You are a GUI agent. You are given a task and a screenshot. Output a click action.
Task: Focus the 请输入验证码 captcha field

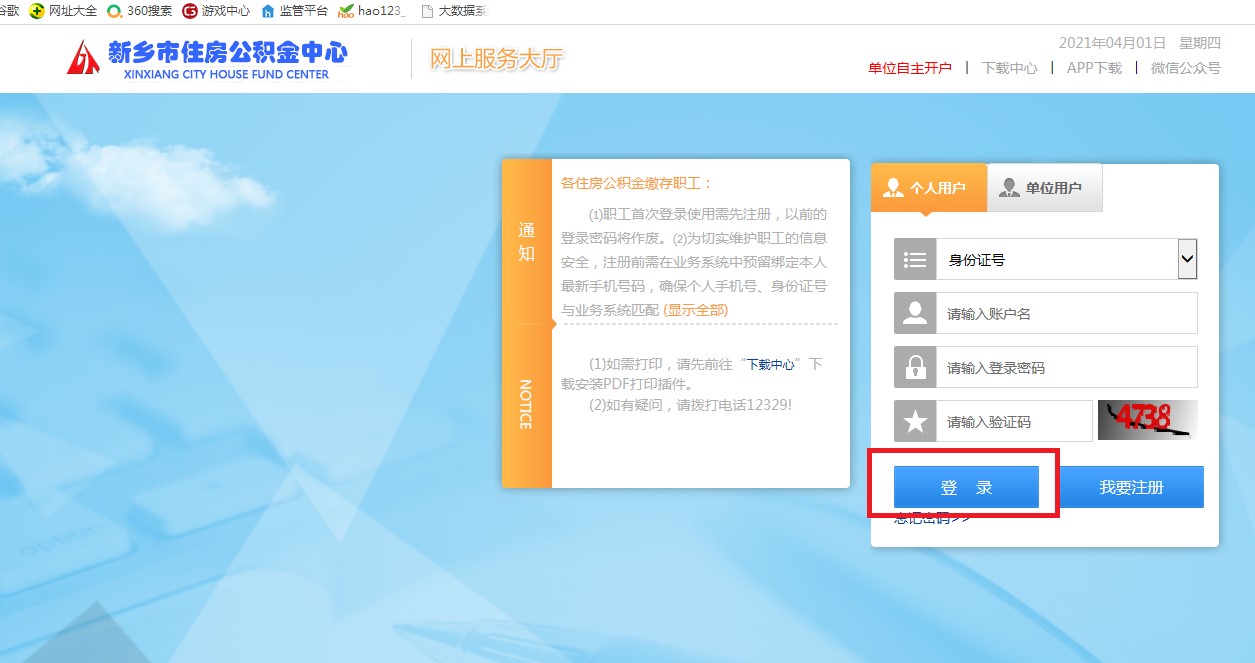coord(1014,421)
